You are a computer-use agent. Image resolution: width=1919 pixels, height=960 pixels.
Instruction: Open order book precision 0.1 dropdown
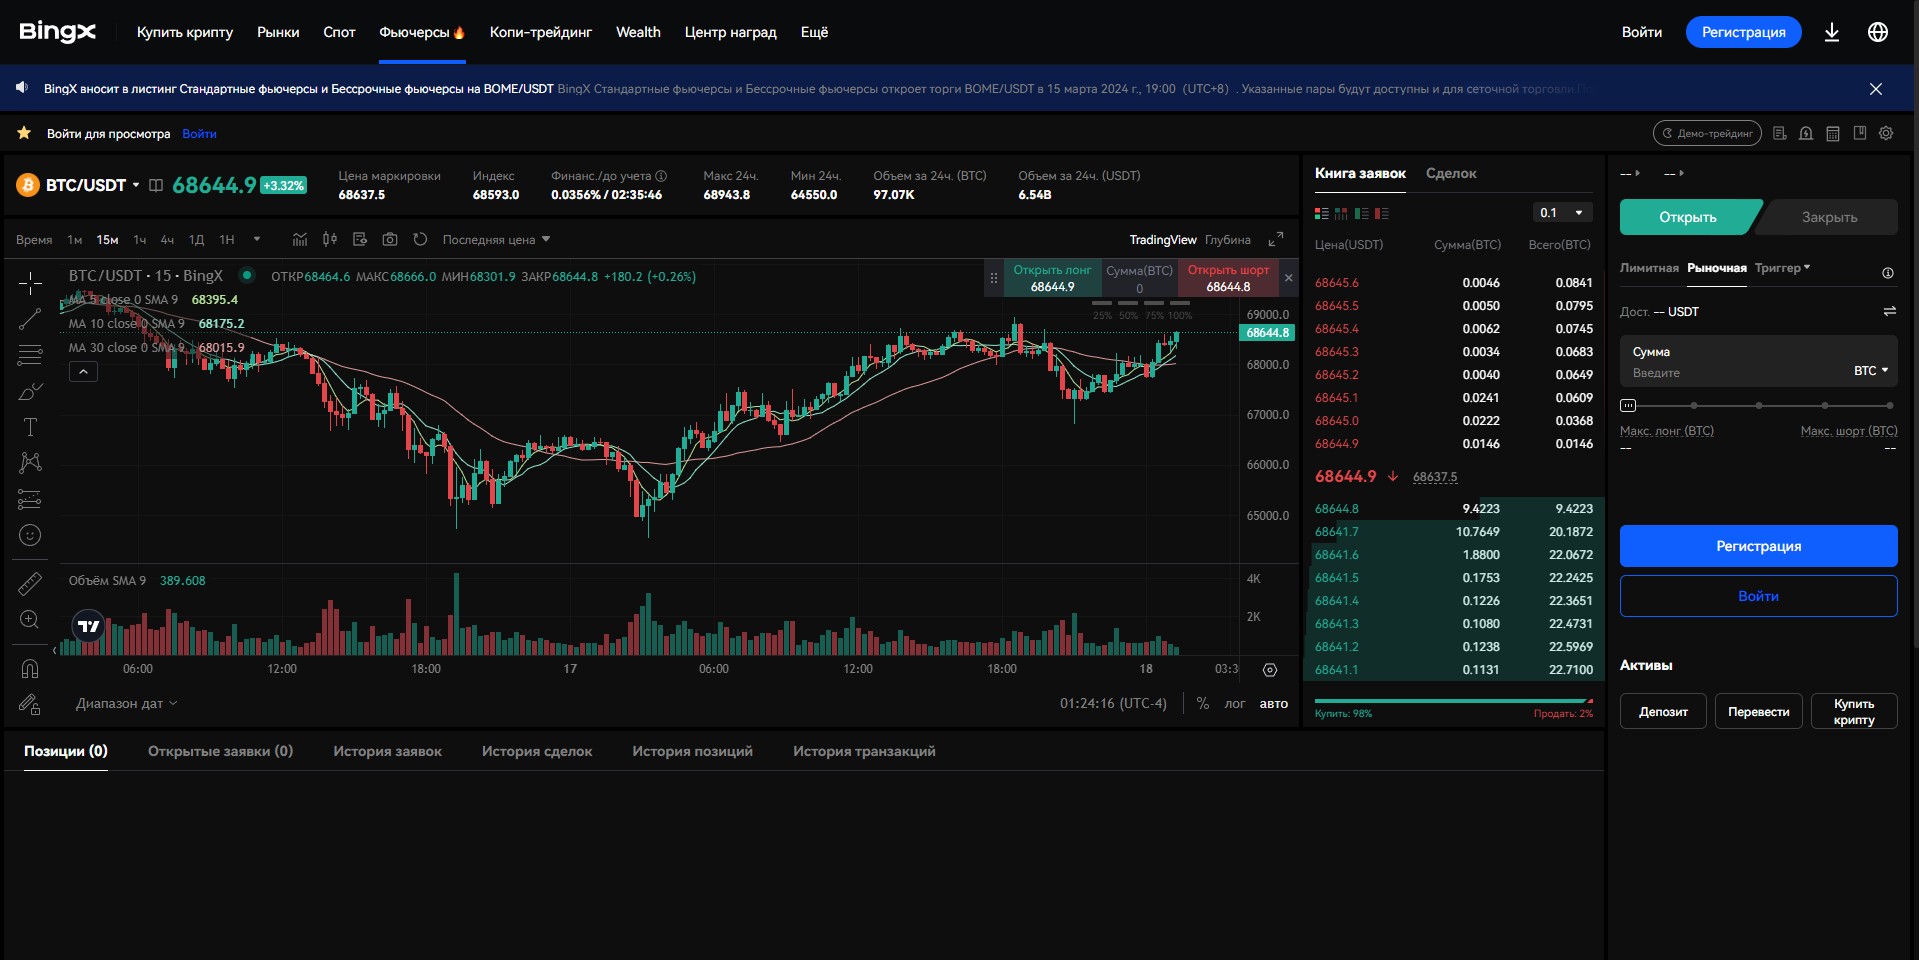click(x=1562, y=213)
